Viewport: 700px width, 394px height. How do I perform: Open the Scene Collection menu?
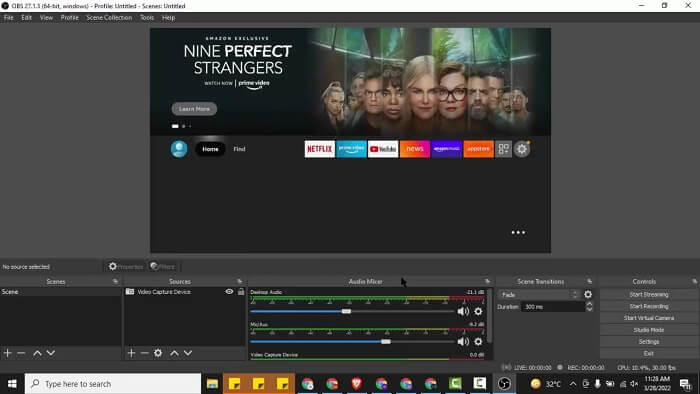[109, 17]
